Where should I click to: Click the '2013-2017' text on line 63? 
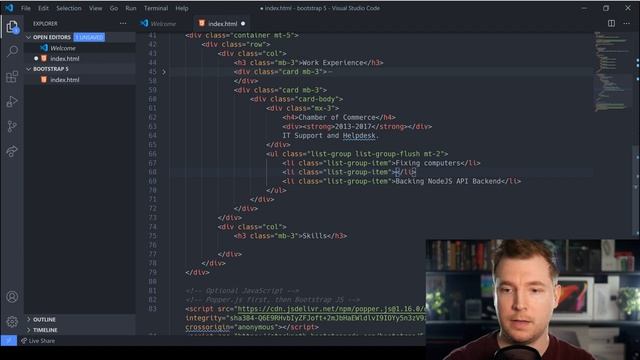point(353,127)
